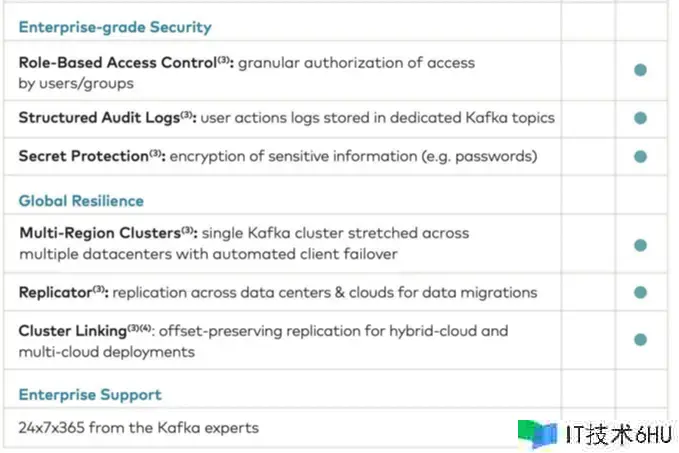Click the Cluster Linking feature name
Image resolution: width=679 pixels, height=453 pixels.
(73, 331)
